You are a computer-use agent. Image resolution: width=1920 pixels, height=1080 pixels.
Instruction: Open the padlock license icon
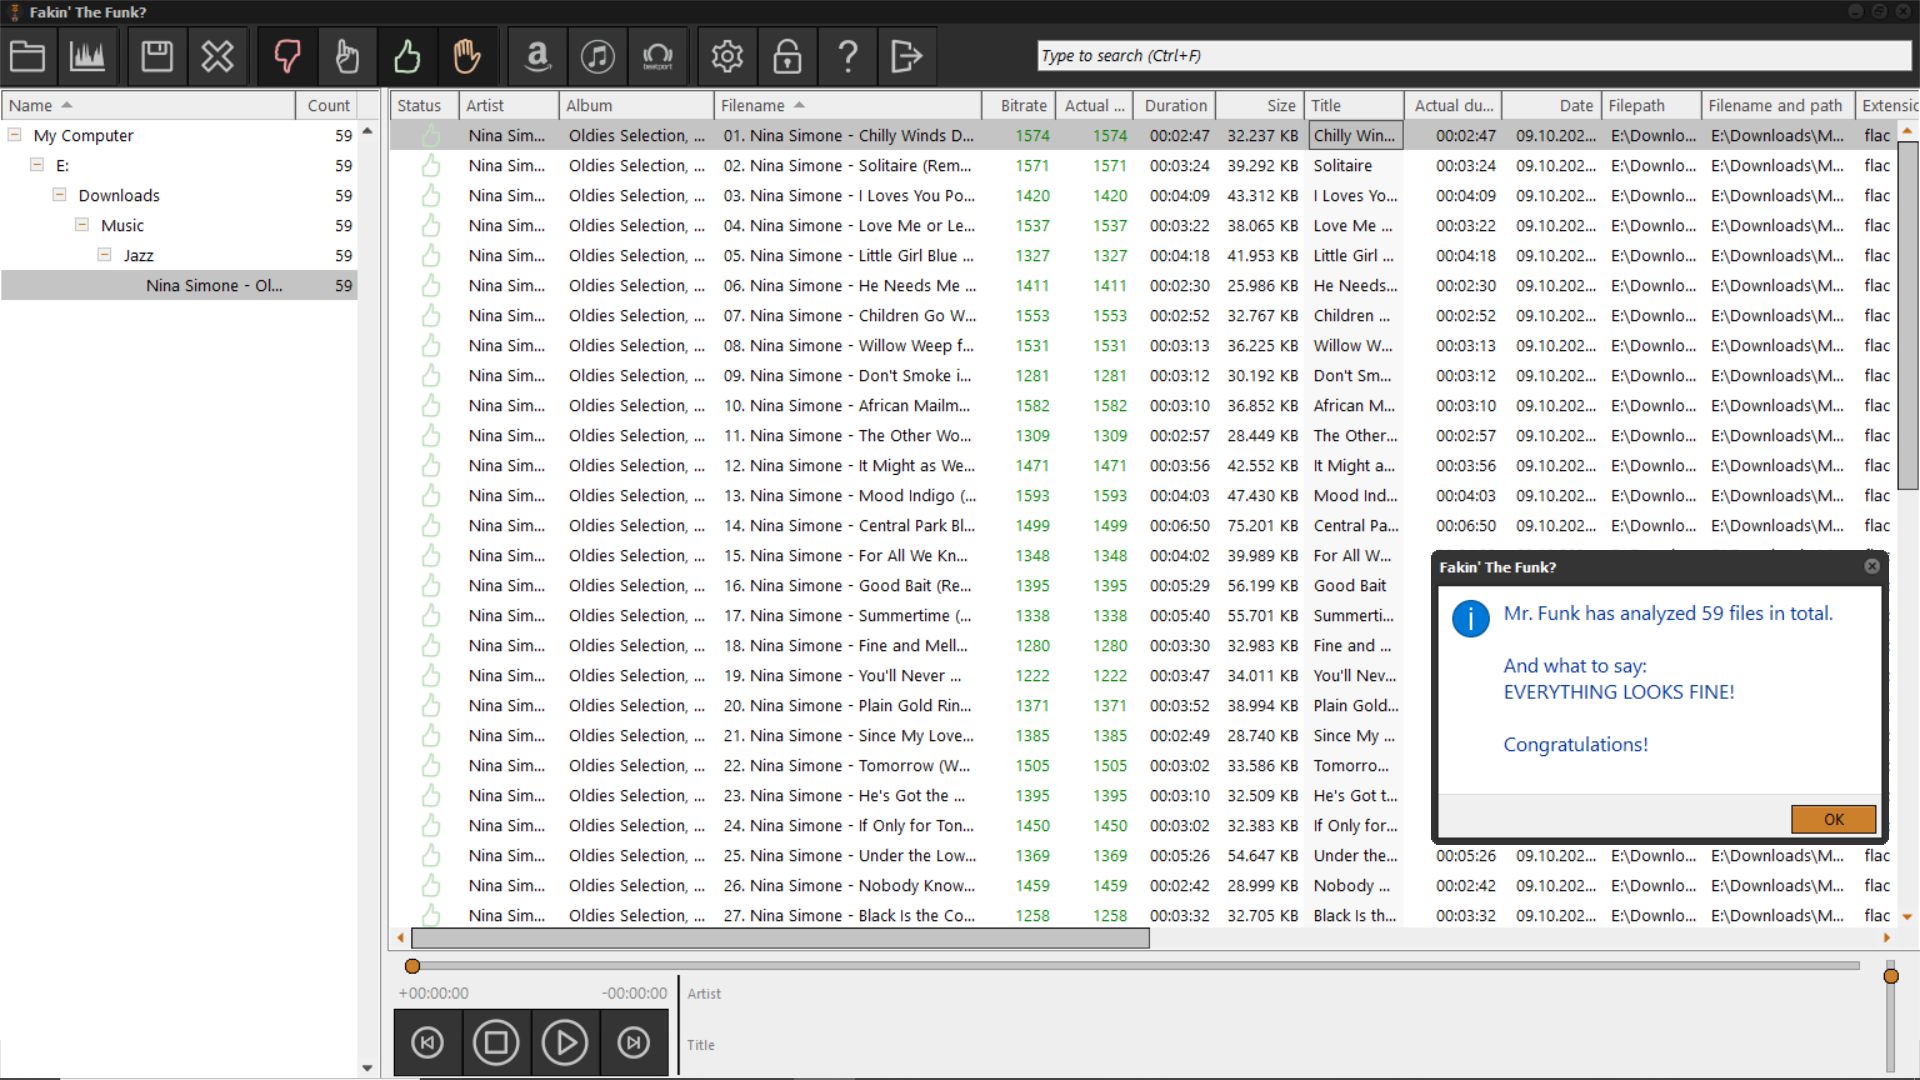click(787, 56)
